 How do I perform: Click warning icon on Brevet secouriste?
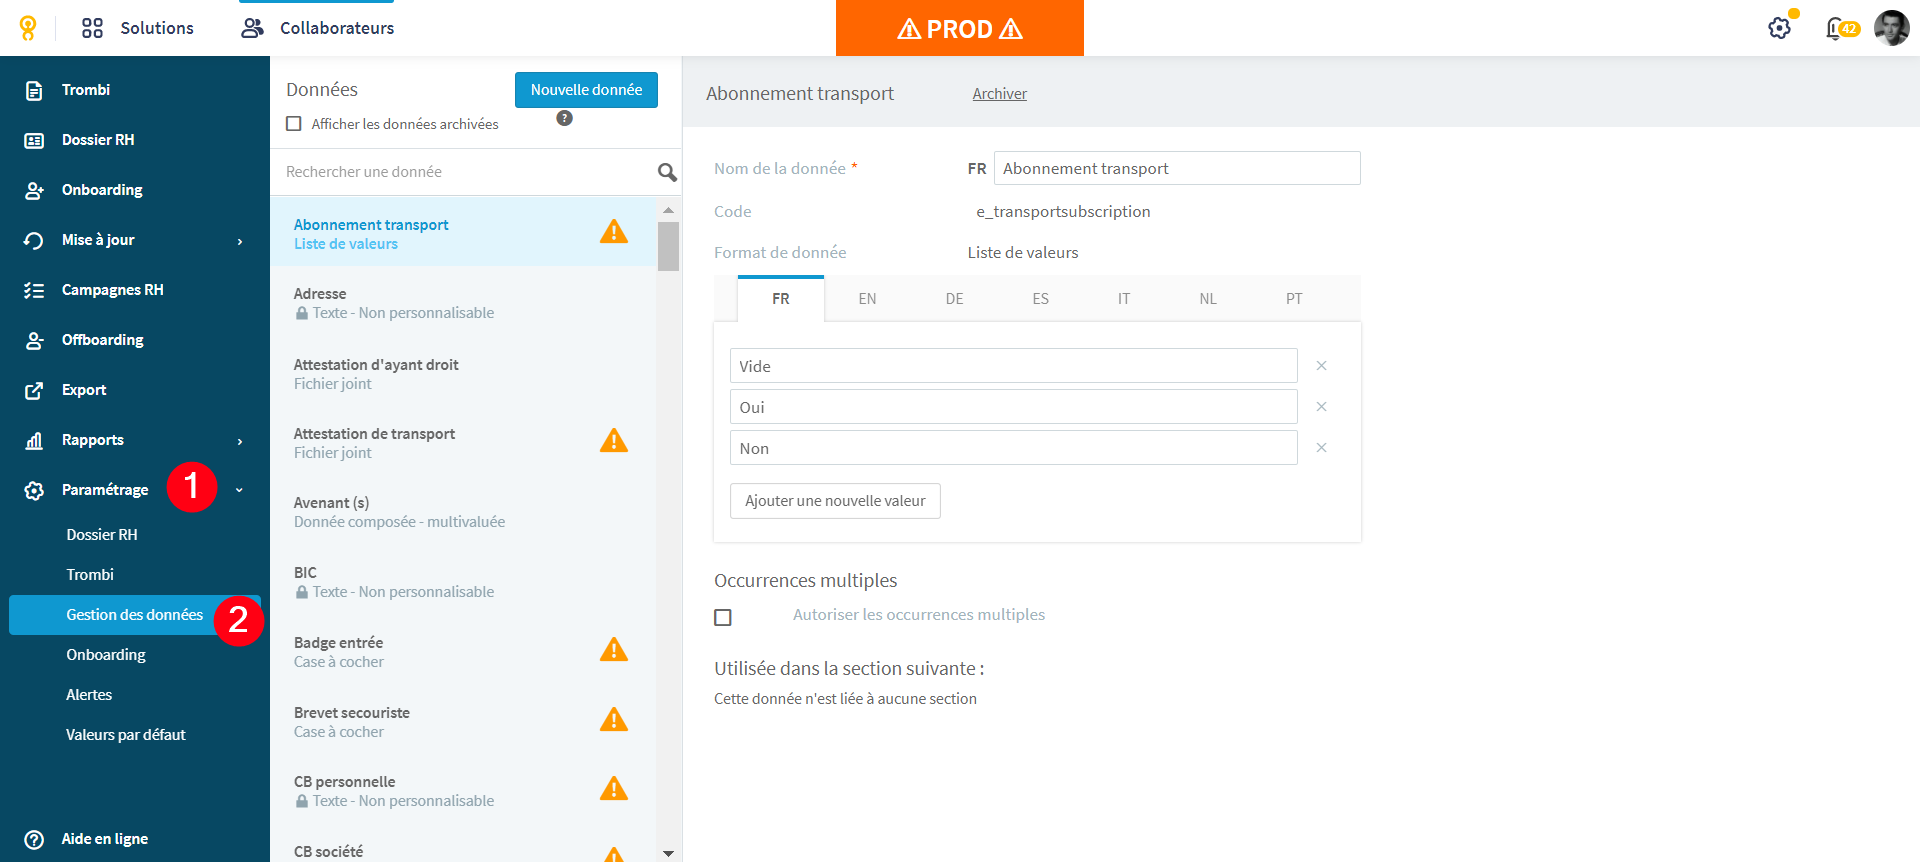tap(614, 719)
